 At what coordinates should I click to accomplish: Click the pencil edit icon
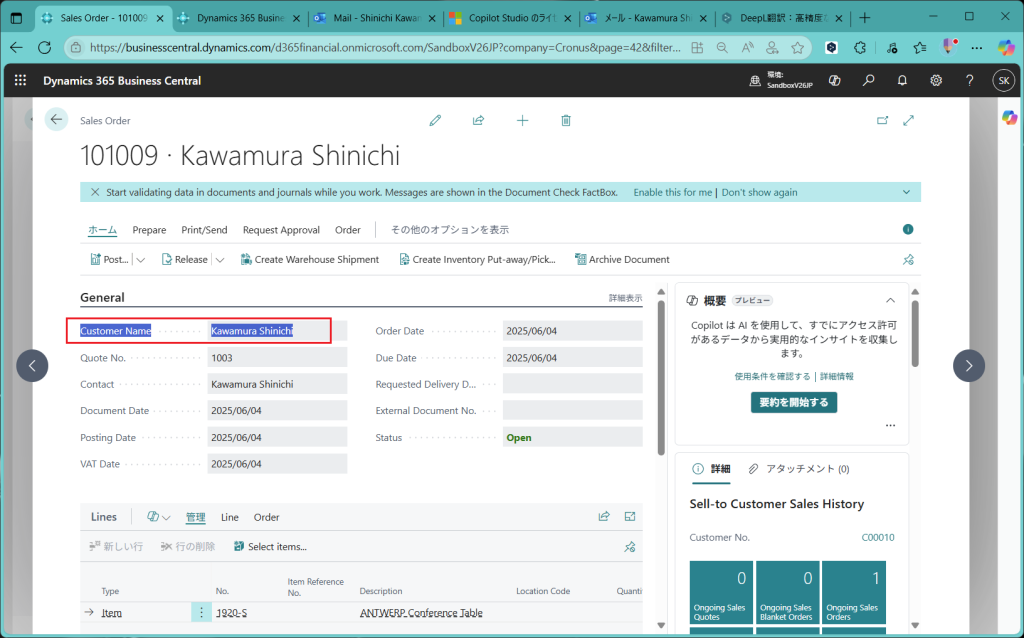coord(435,121)
